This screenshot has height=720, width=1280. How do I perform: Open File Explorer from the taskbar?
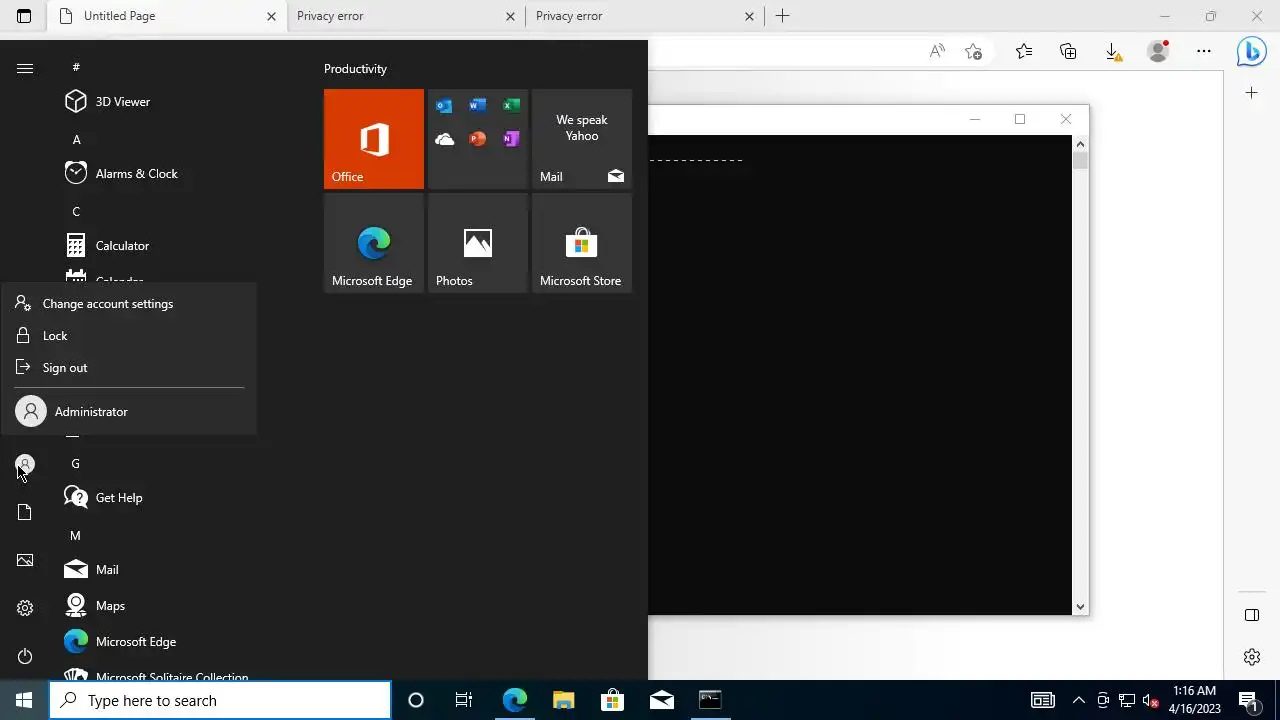click(563, 700)
